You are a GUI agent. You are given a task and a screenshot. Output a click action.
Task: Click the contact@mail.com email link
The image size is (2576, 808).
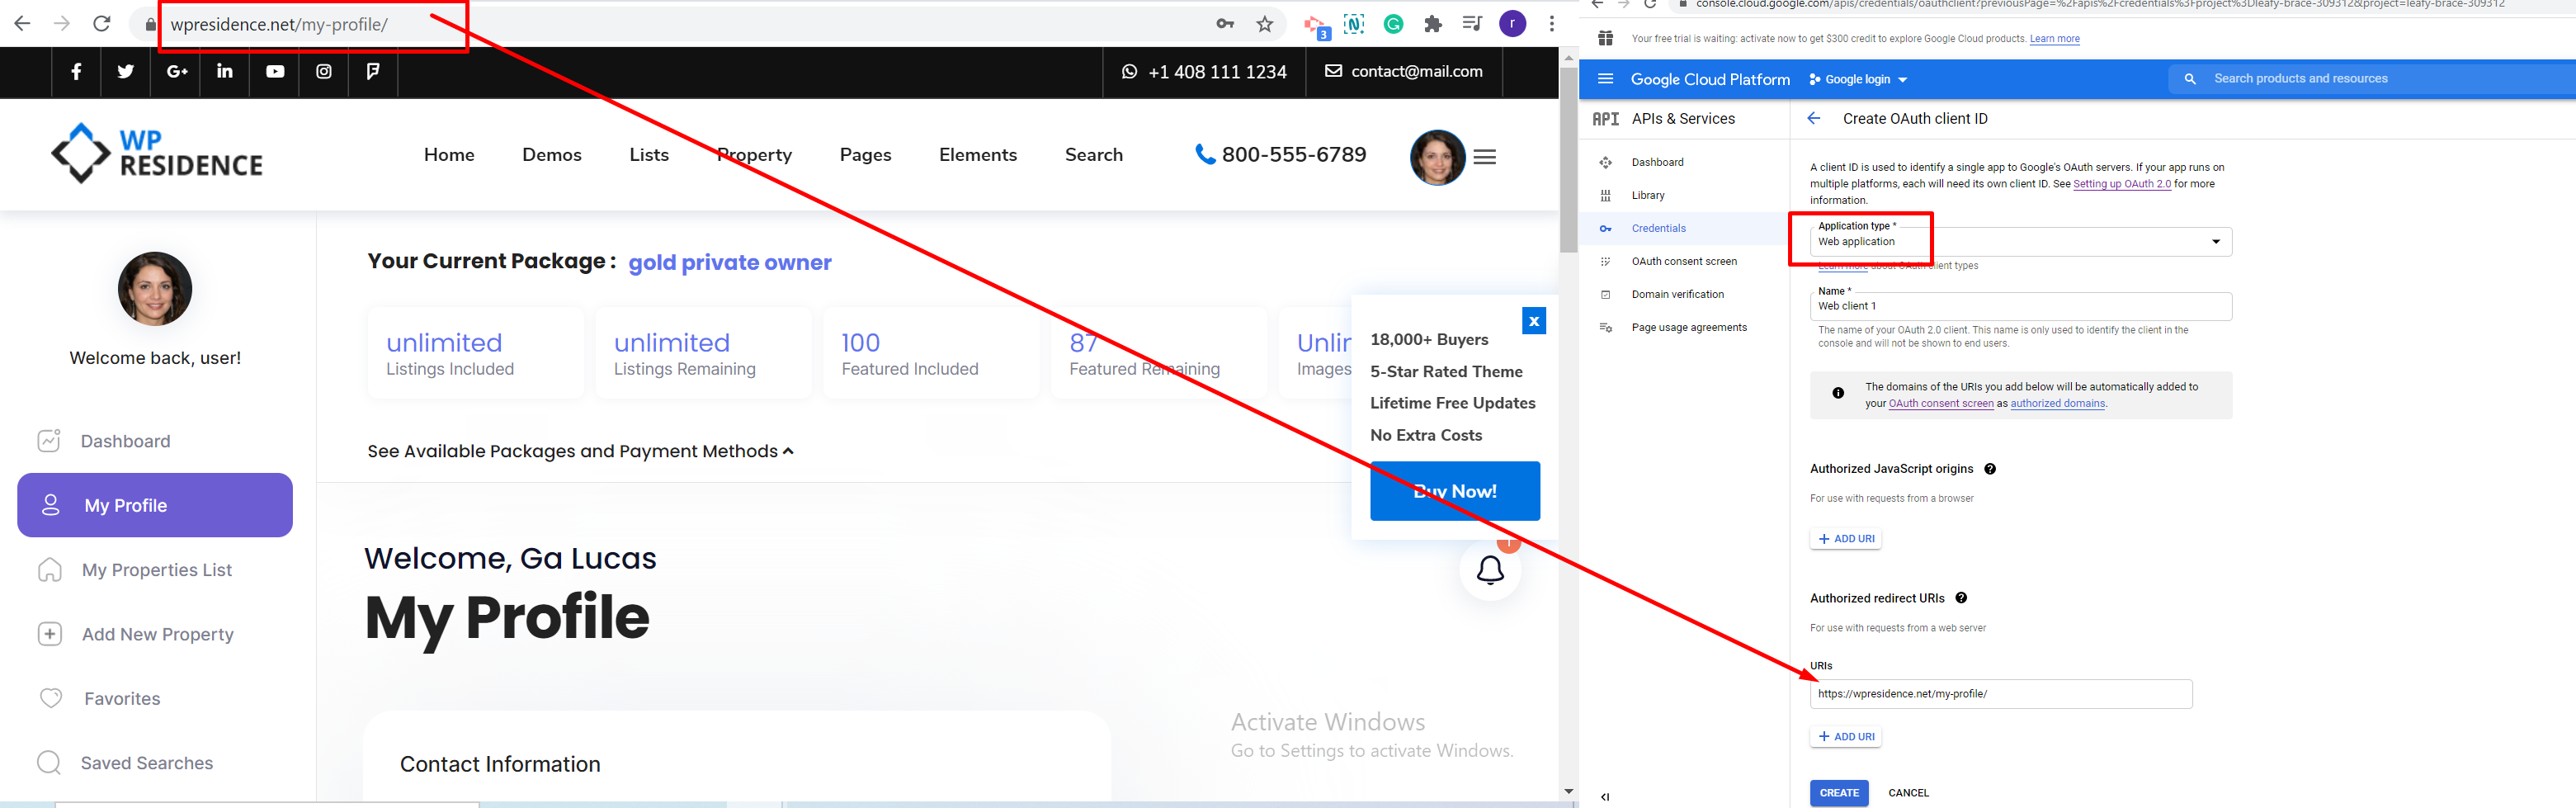(1404, 72)
